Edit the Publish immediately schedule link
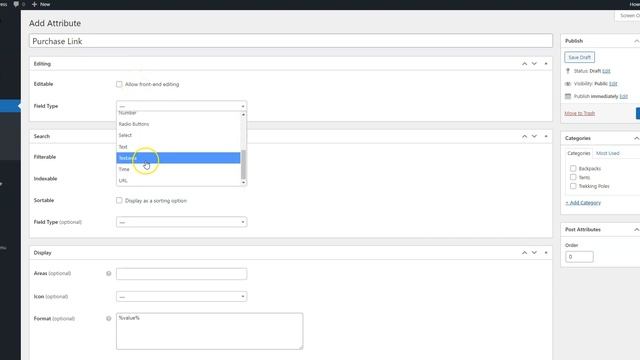 click(624, 96)
